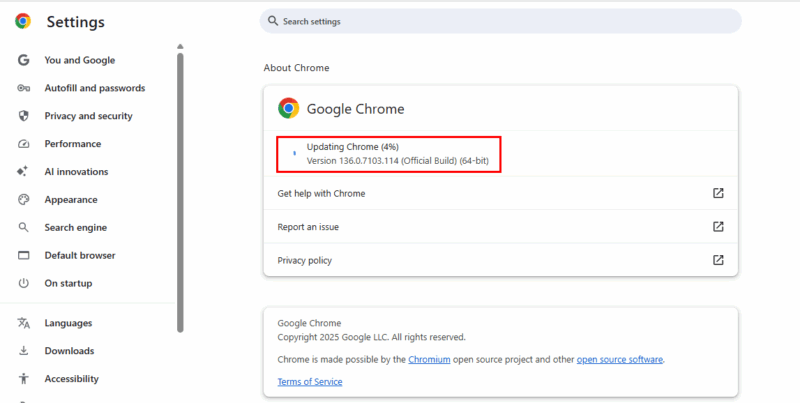The height and width of the screenshot is (403, 800).
Task: Click the download arrow icon for Downloads
Action: (23, 351)
